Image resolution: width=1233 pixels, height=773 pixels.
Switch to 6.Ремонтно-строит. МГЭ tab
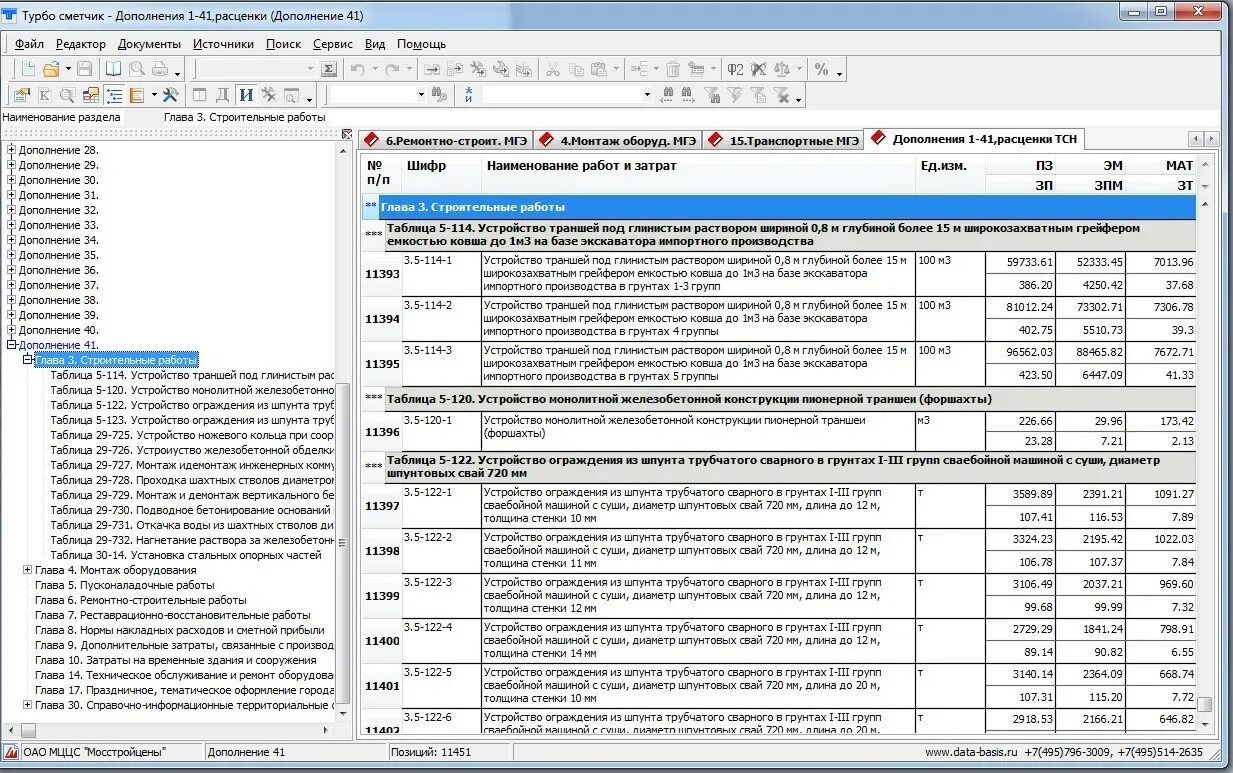tap(445, 140)
